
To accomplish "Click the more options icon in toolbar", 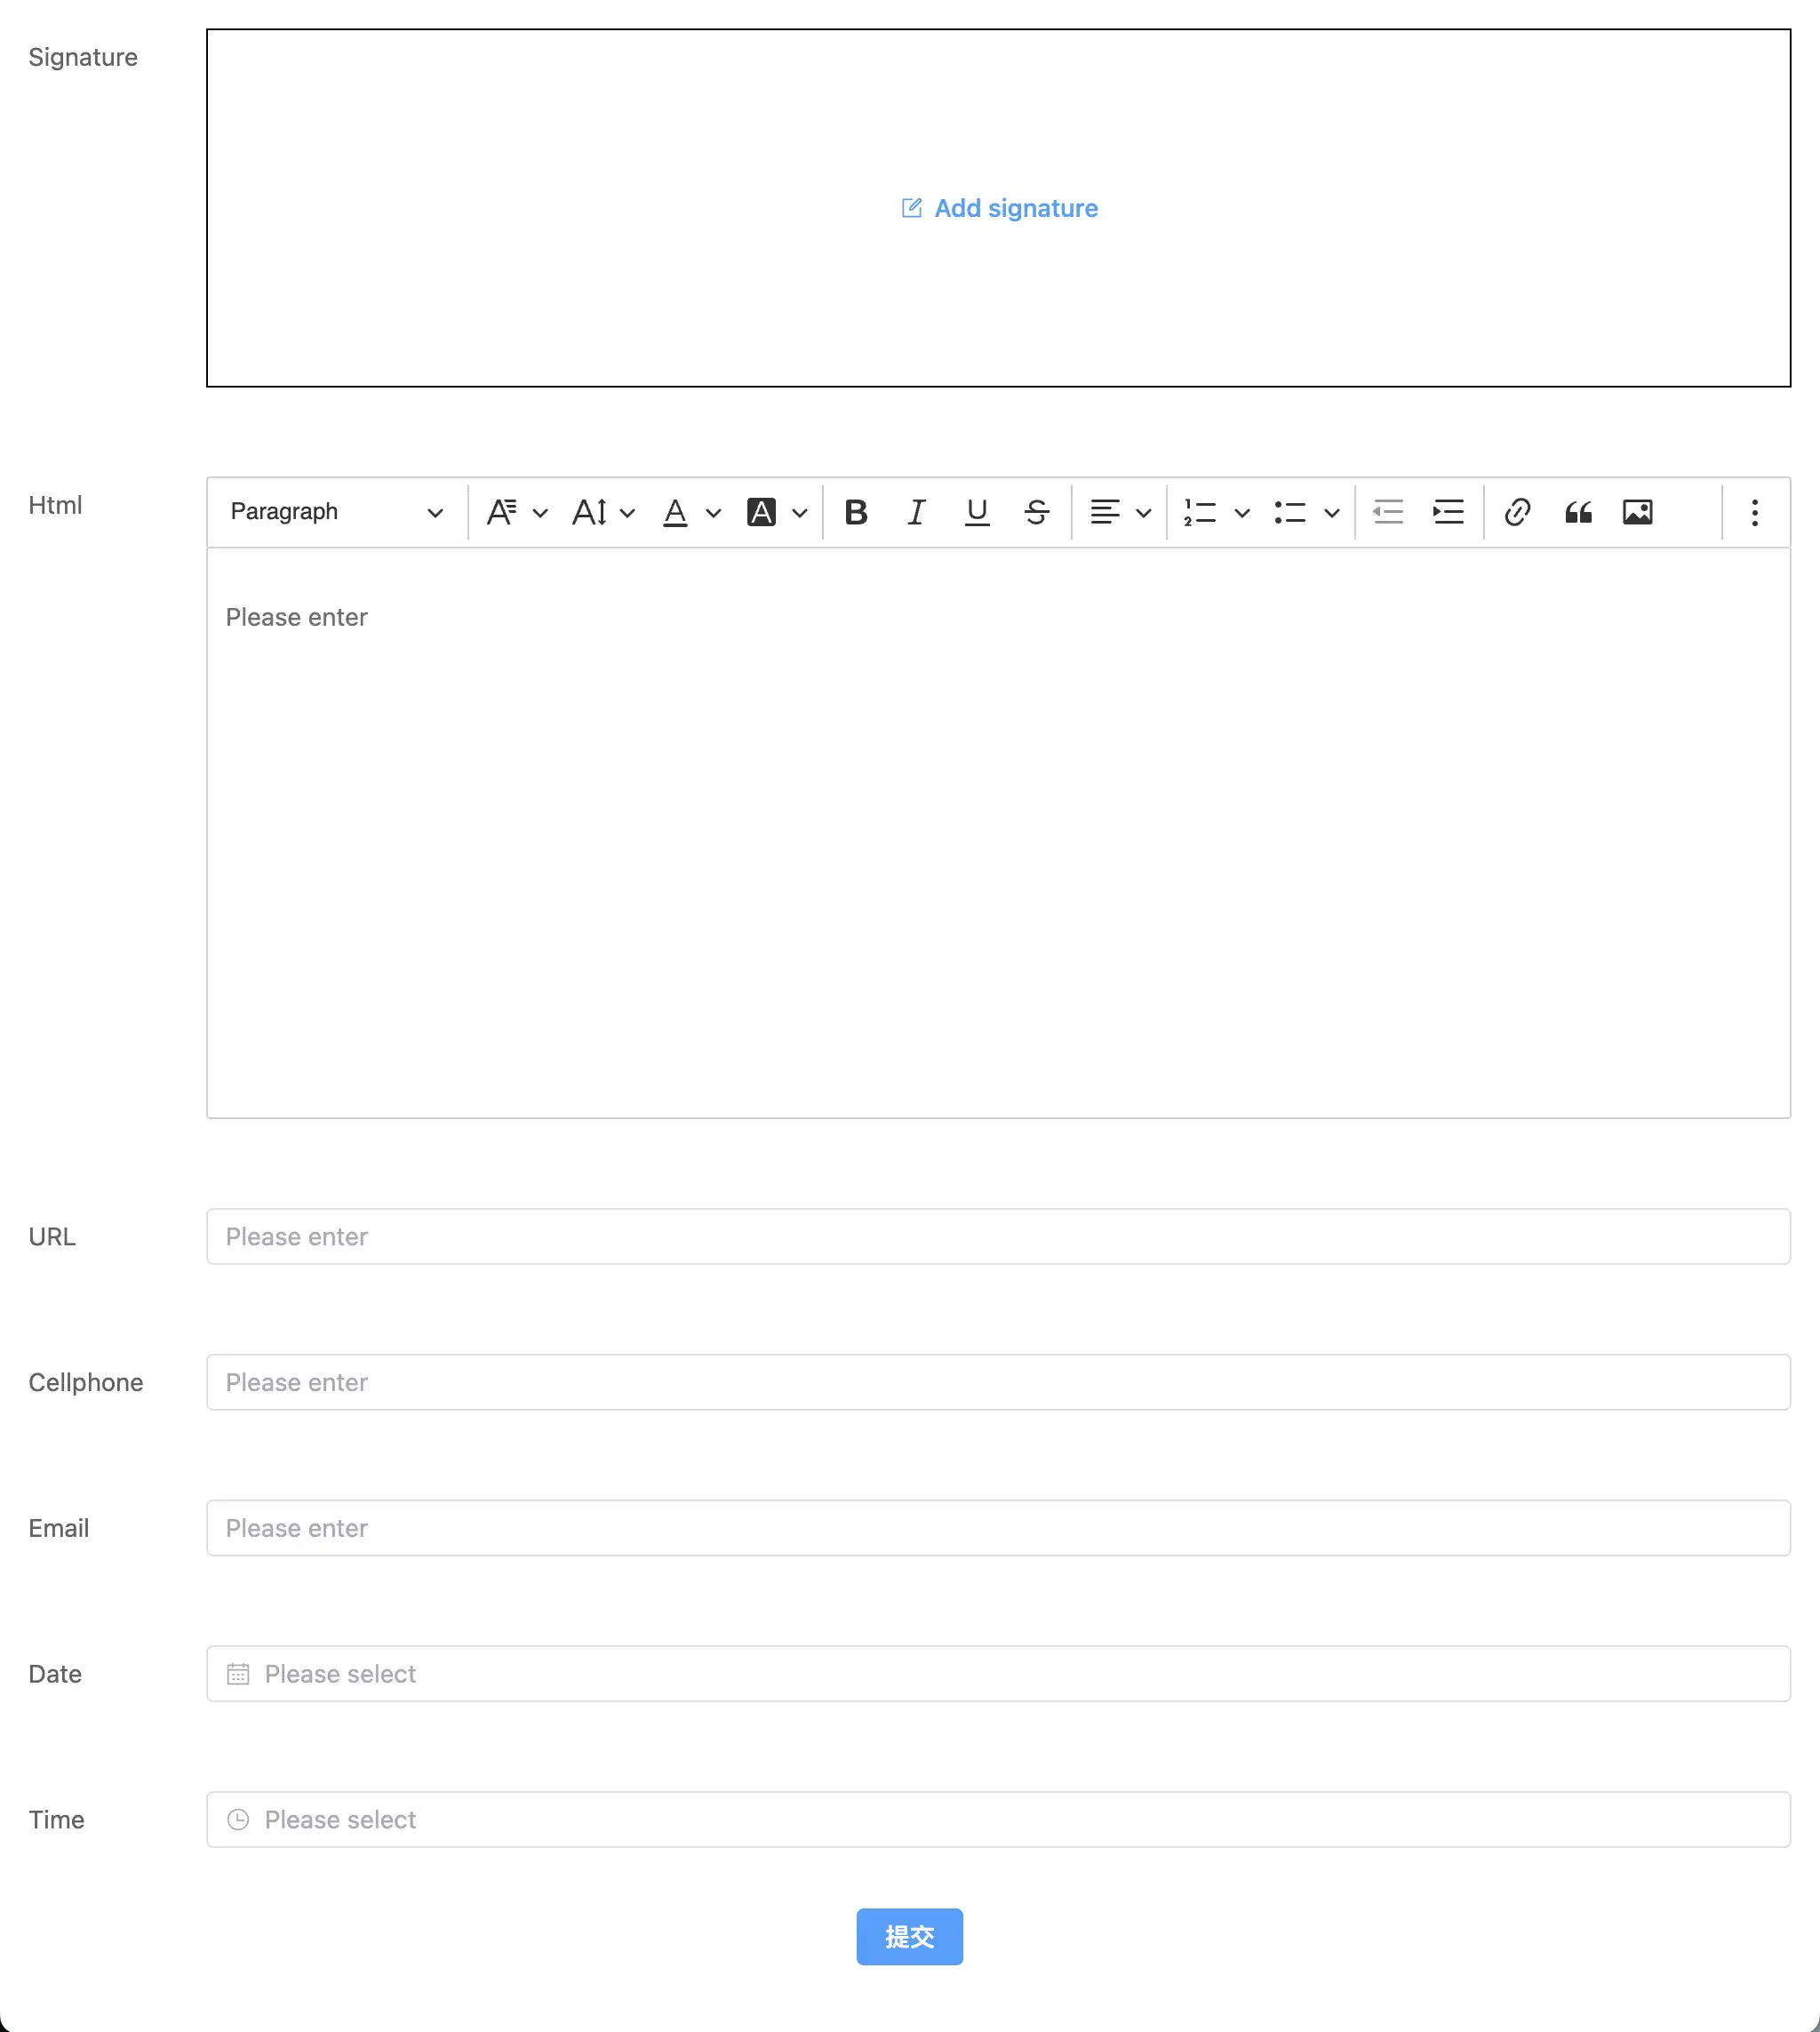I will [1755, 511].
